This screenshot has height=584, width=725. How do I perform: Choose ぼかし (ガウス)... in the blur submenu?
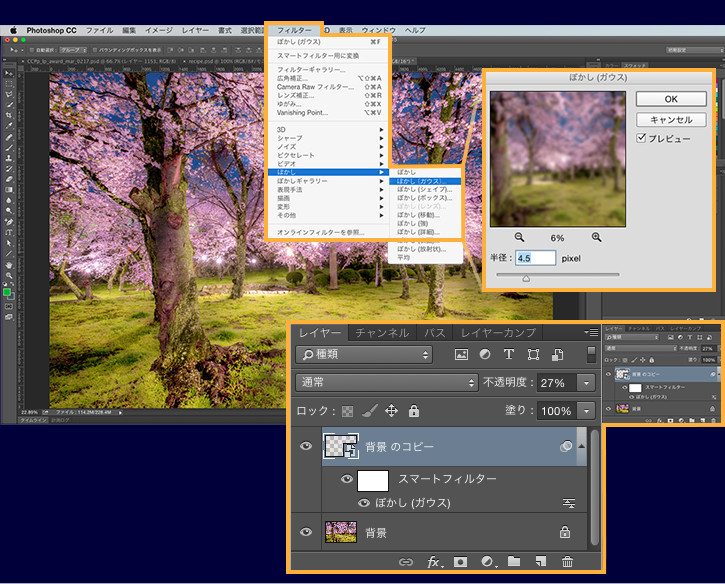[x=425, y=181]
